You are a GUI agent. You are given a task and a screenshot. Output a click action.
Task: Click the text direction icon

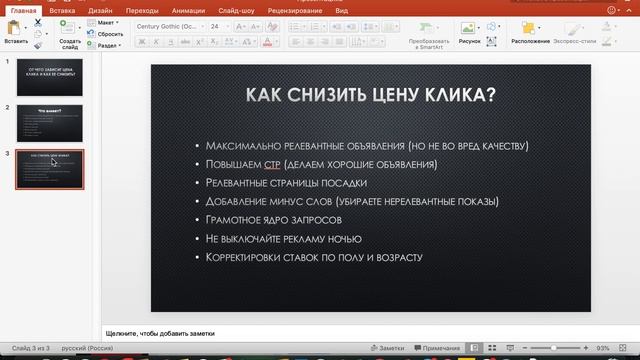pyautogui.click(x=357, y=42)
